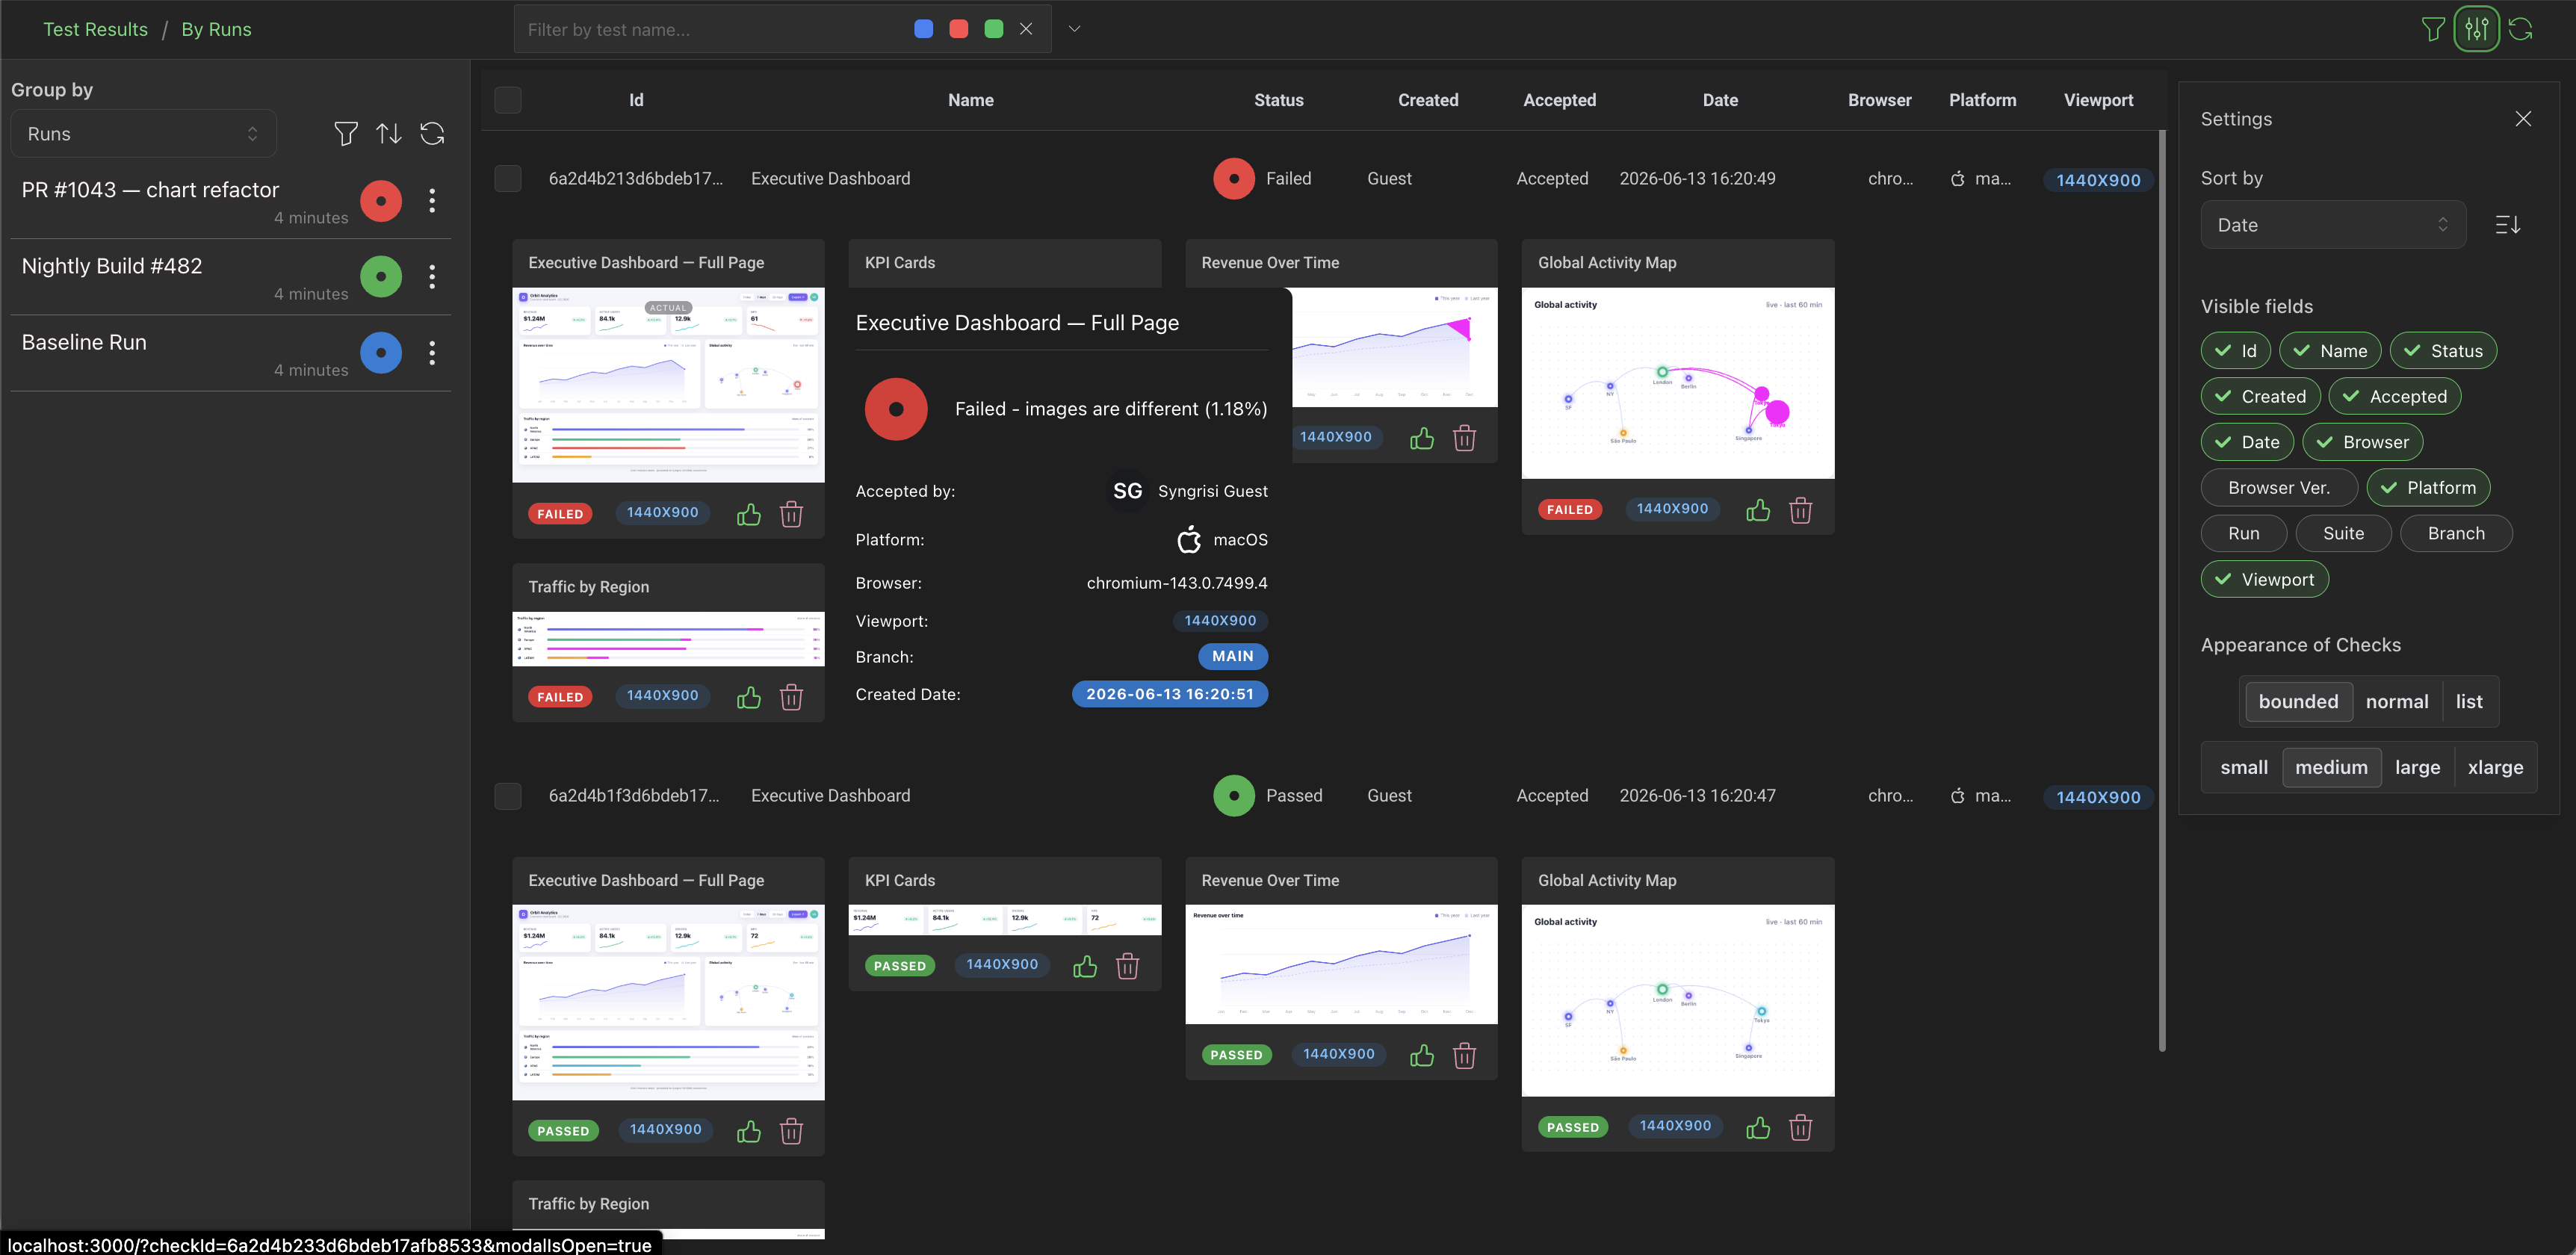Delete the passed Global Activity Map check
2576x1255 pixels.
pos(1800,1128)
